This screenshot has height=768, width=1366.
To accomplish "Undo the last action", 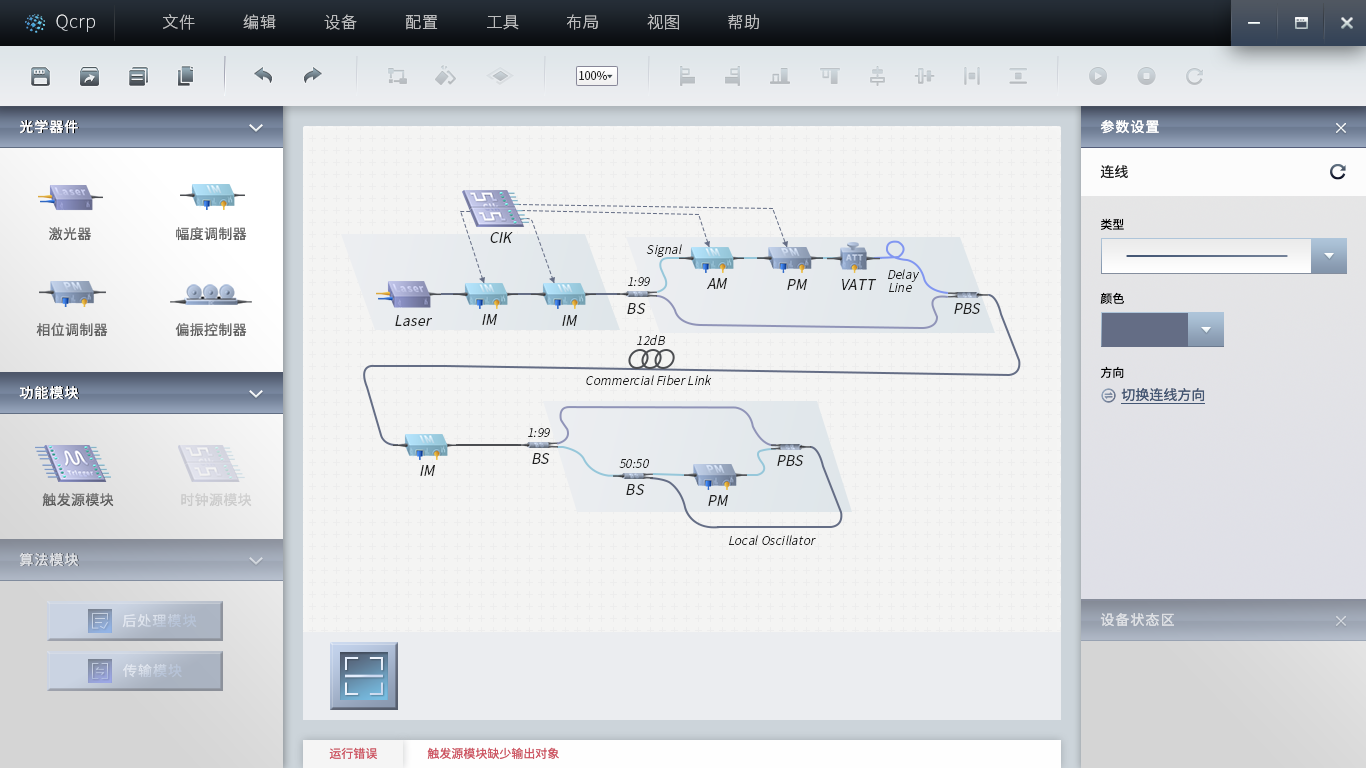I will click(263, 76).
